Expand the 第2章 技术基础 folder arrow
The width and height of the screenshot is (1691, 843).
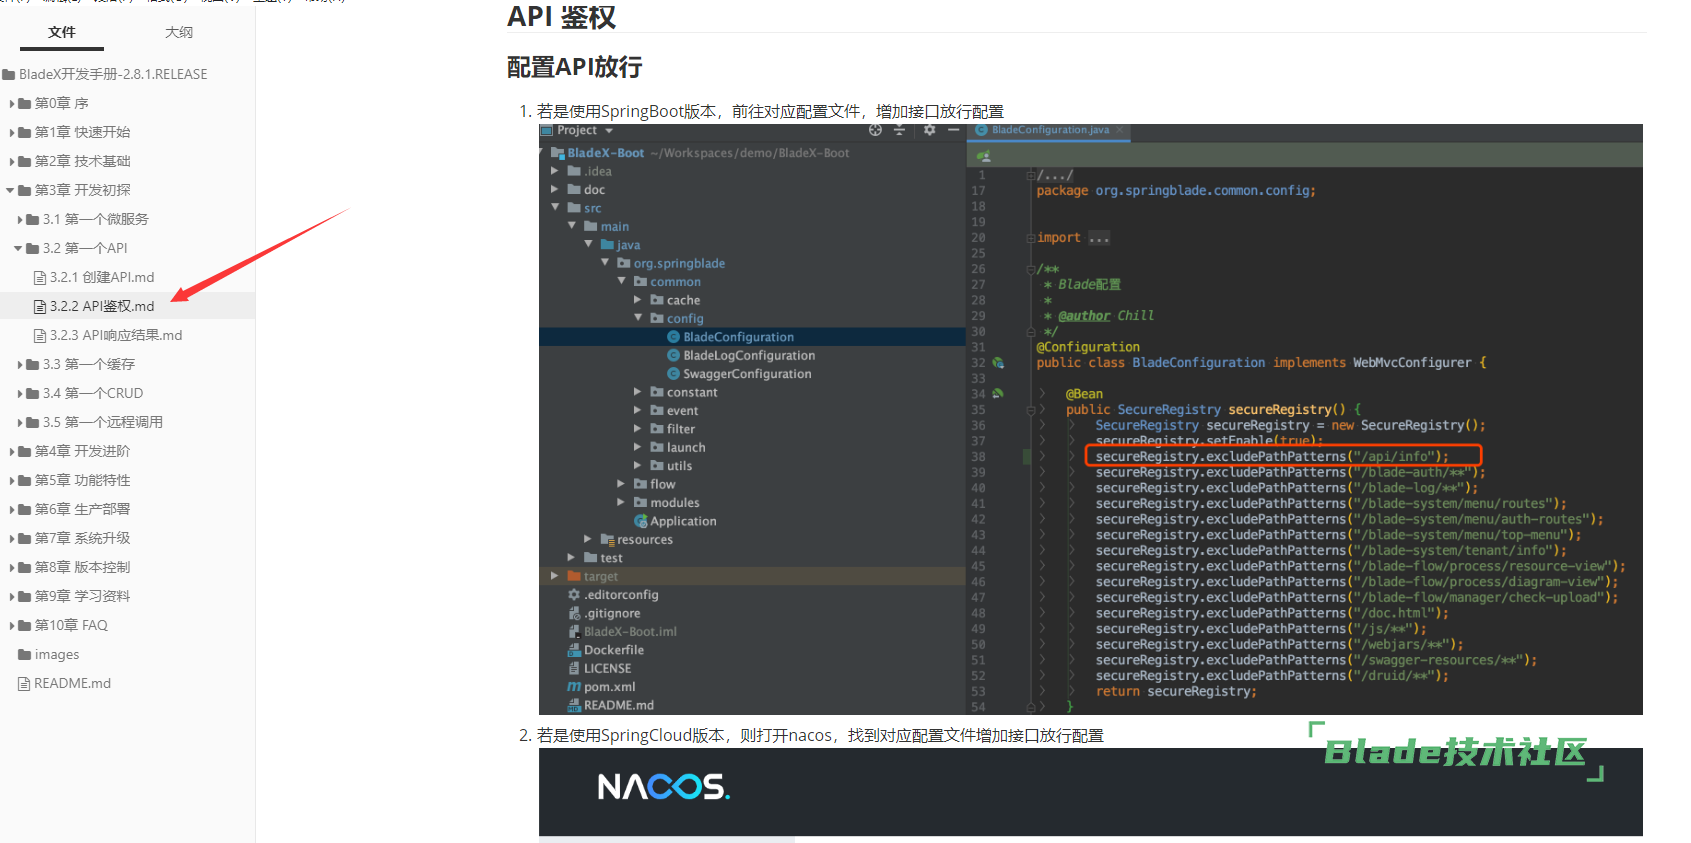[x=12, y=161]
